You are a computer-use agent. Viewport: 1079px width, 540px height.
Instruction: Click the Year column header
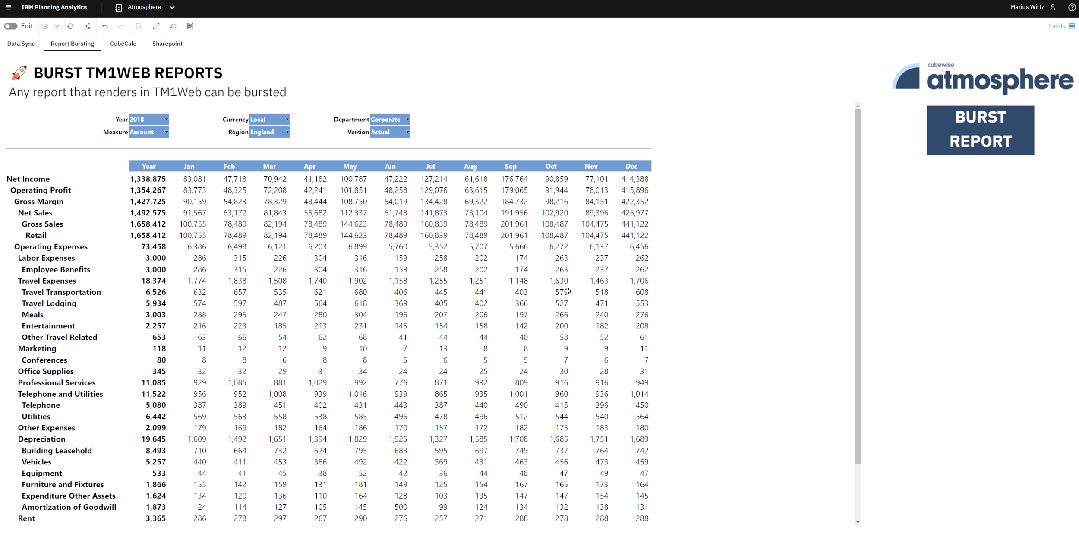(x=149, y=166)
